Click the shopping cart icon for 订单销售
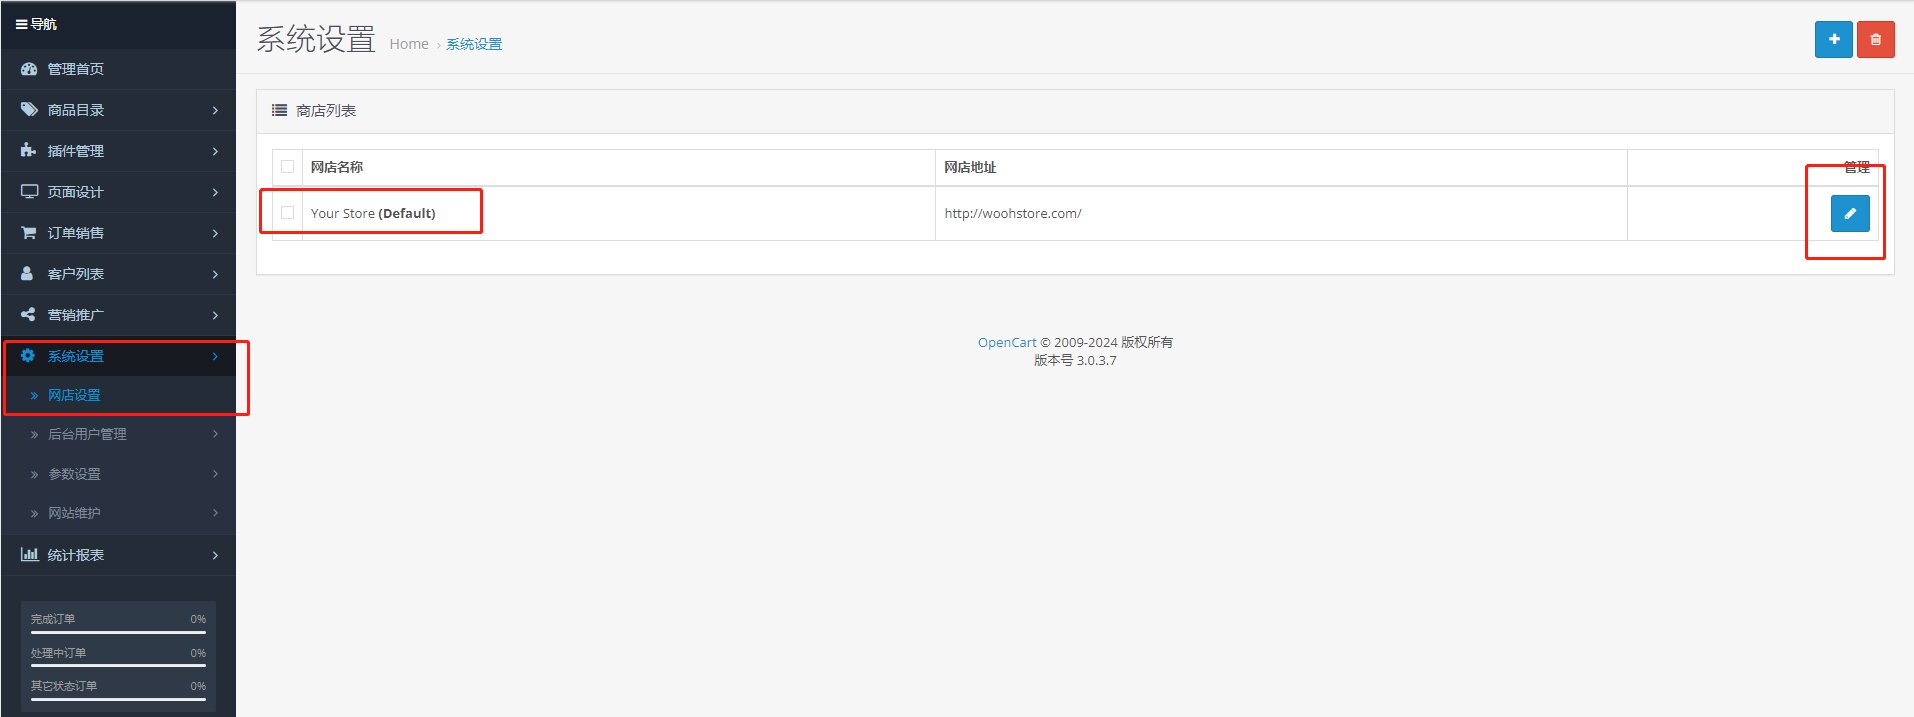The height and width of the screenshot is (717, 1914). 29,233
